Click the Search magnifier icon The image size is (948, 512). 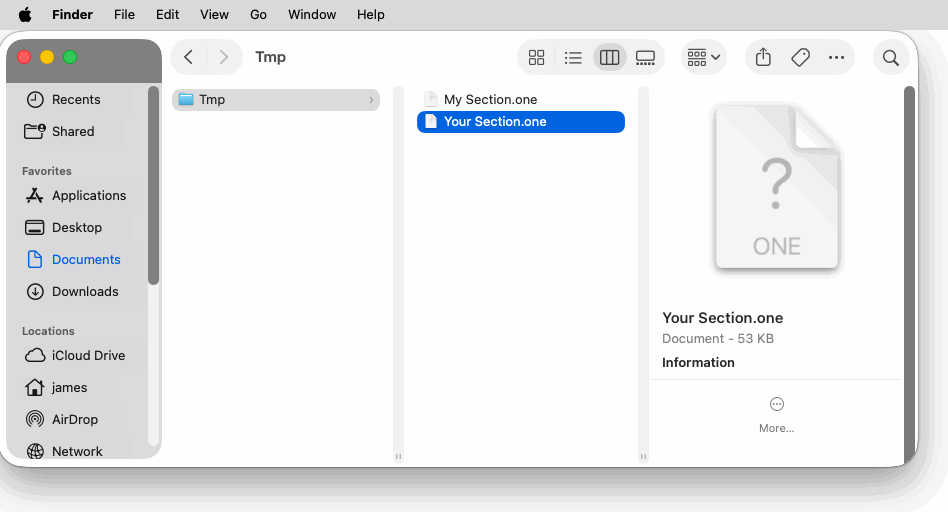tap(890, 58)
